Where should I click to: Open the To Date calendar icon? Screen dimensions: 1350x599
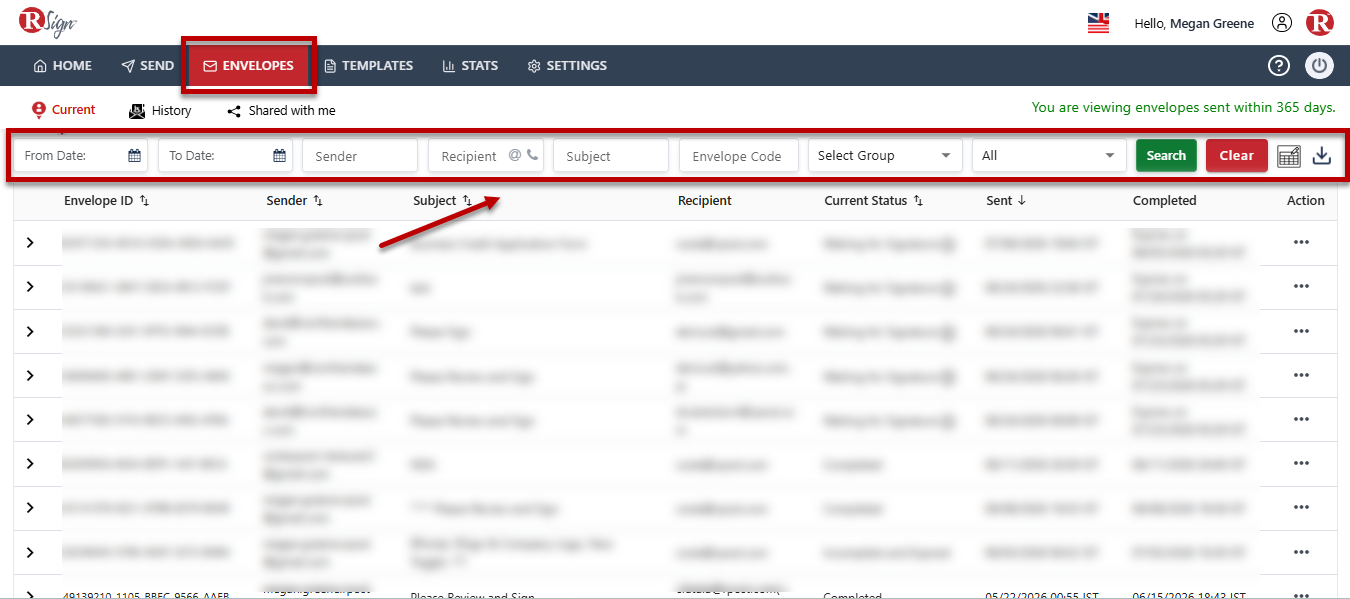point(279,156)
